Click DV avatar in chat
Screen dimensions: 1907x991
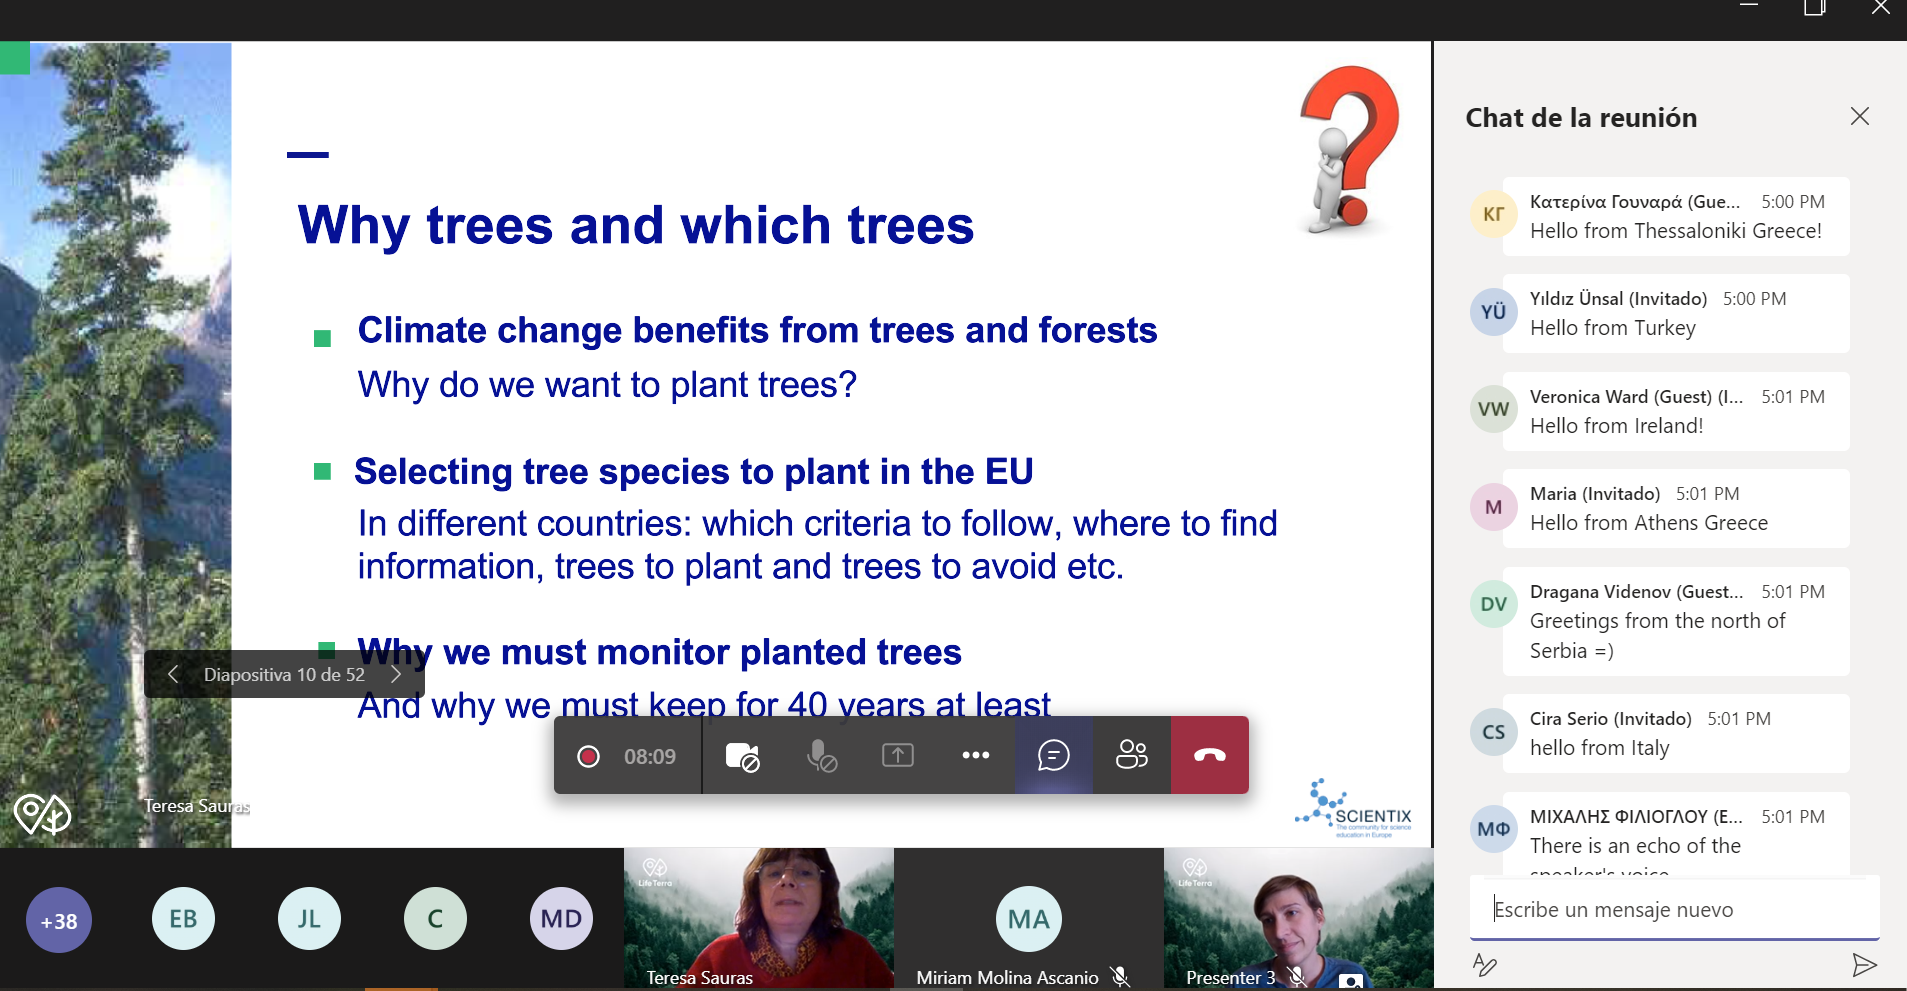point(1494,604)
